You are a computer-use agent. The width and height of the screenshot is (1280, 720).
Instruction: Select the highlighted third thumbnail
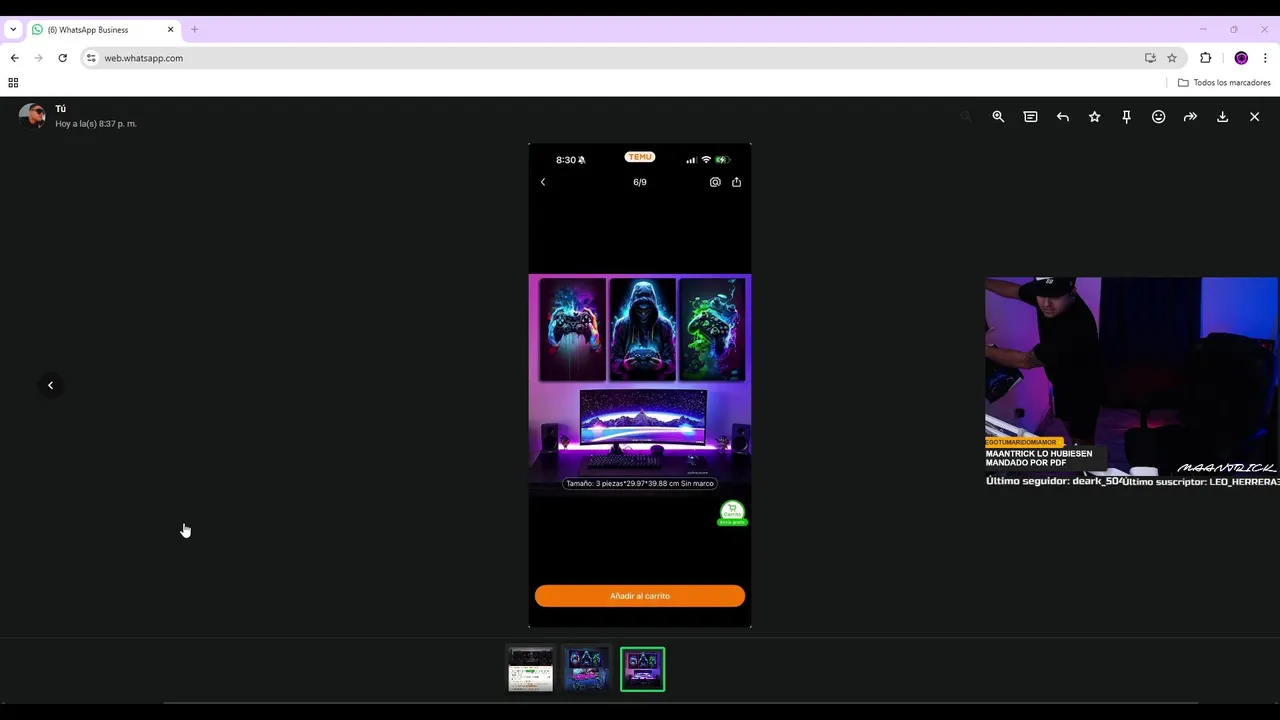(642, 669)
